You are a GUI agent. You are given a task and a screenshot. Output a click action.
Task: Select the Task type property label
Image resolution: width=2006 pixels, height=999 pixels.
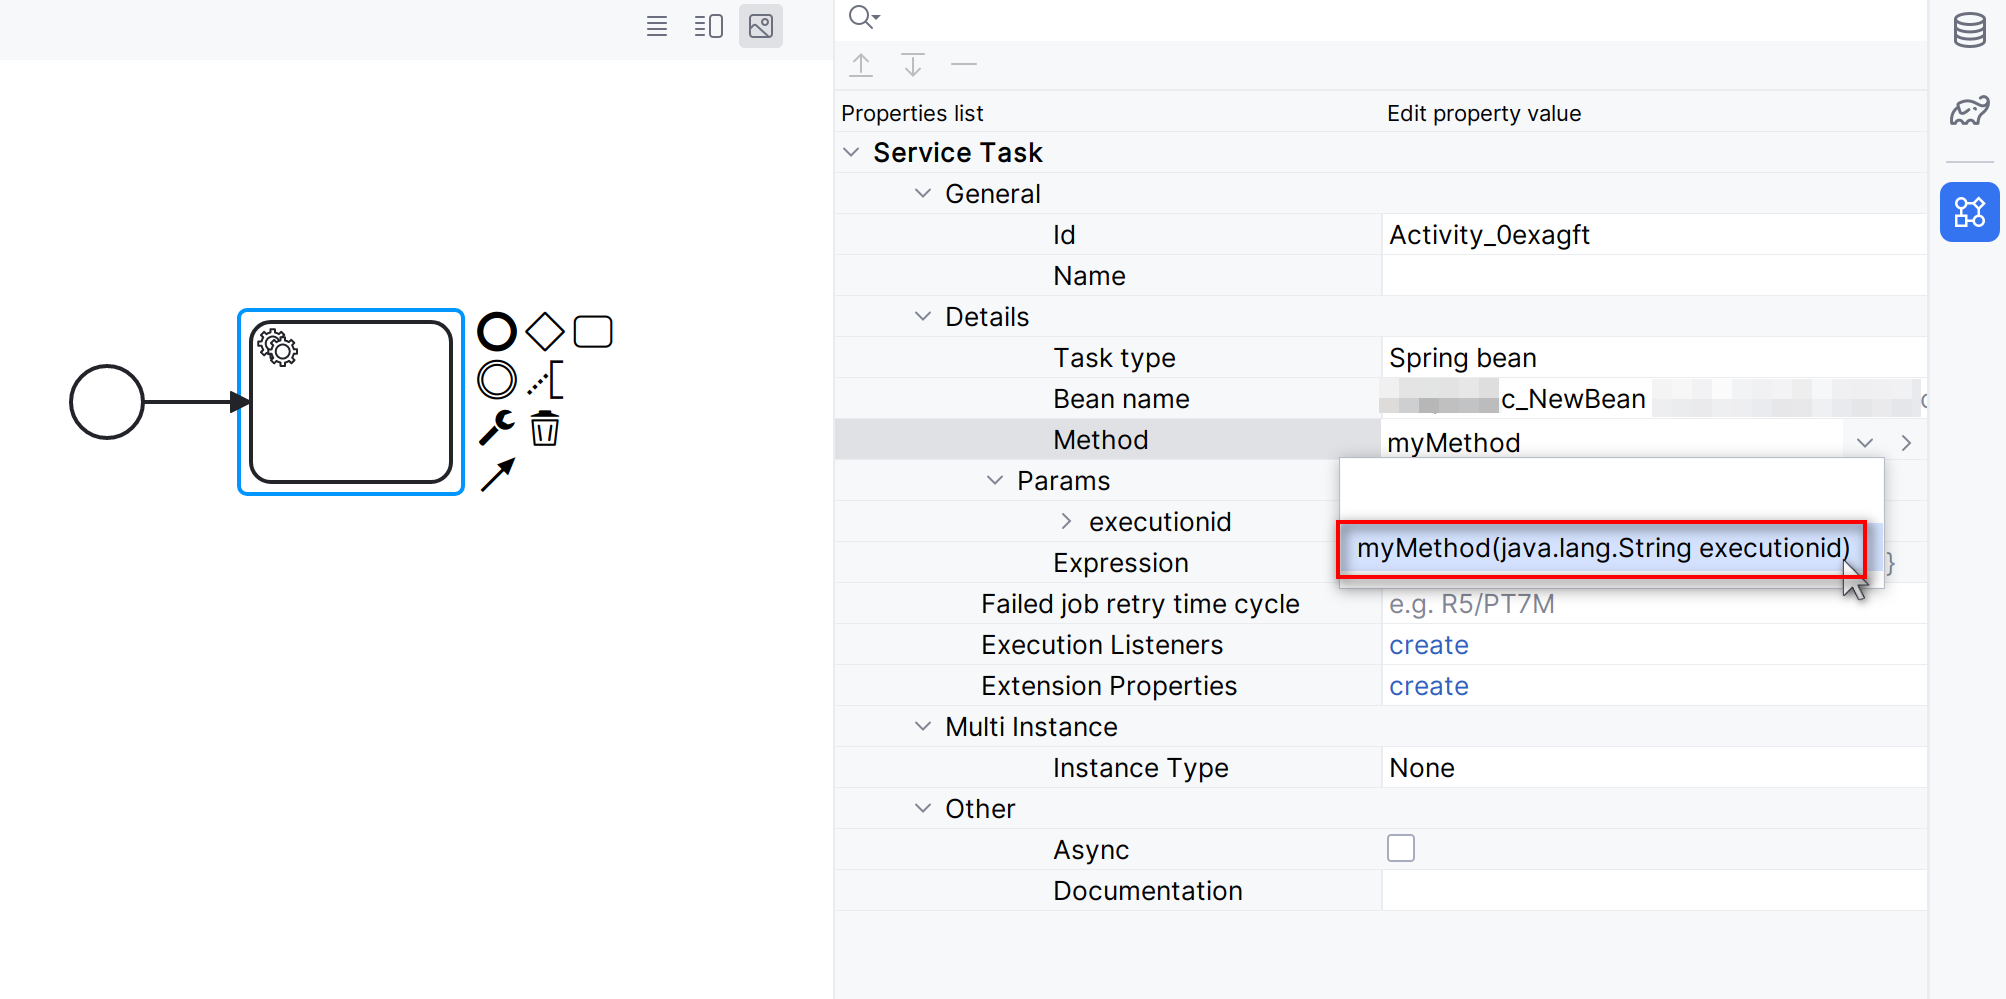1114,358
